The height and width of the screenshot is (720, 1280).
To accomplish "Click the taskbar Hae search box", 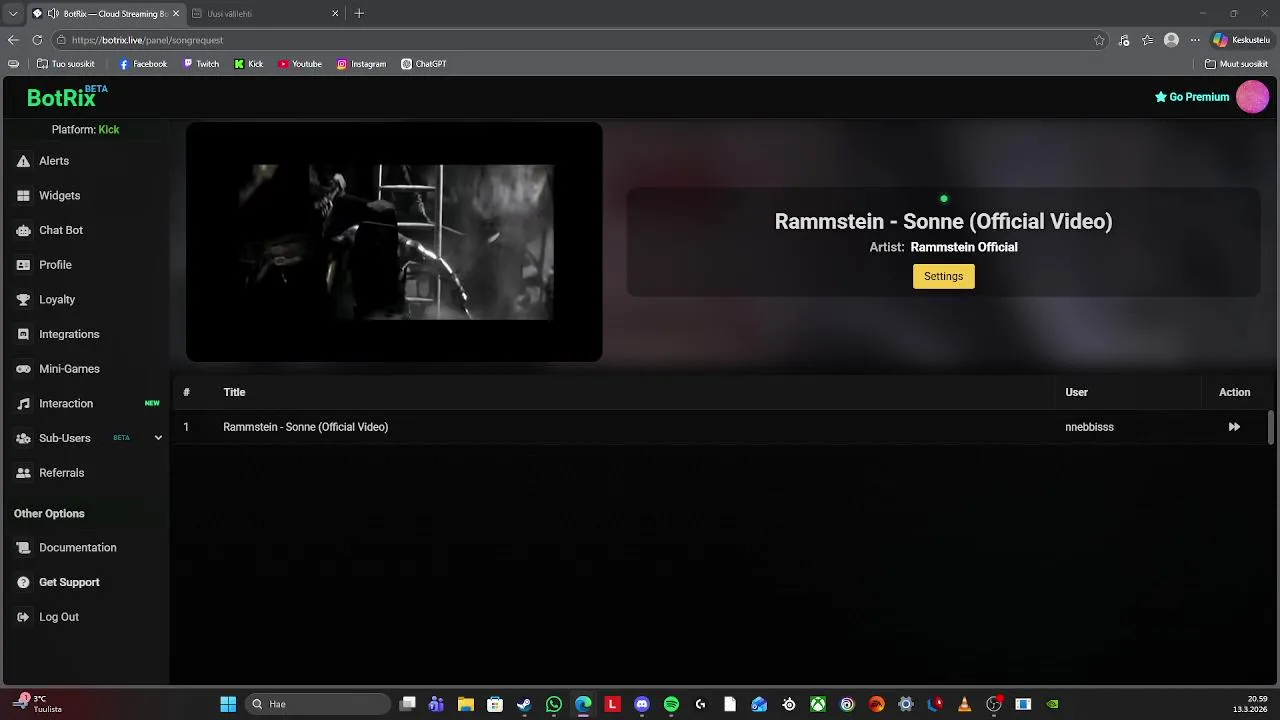I will tap(317, 704).
